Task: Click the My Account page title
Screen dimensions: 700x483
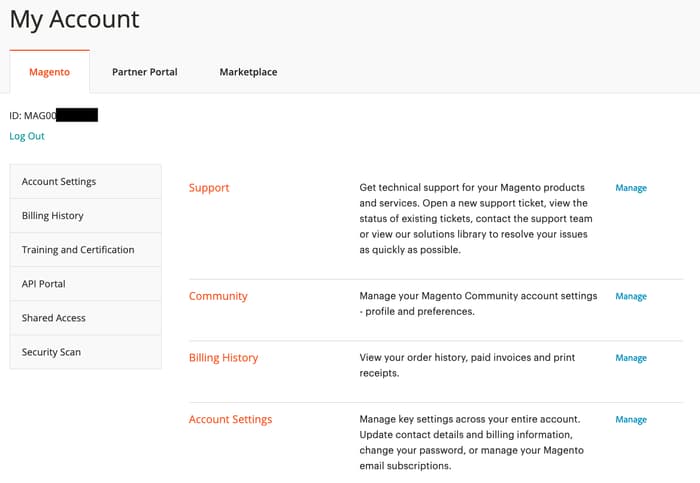Action: 75,19
